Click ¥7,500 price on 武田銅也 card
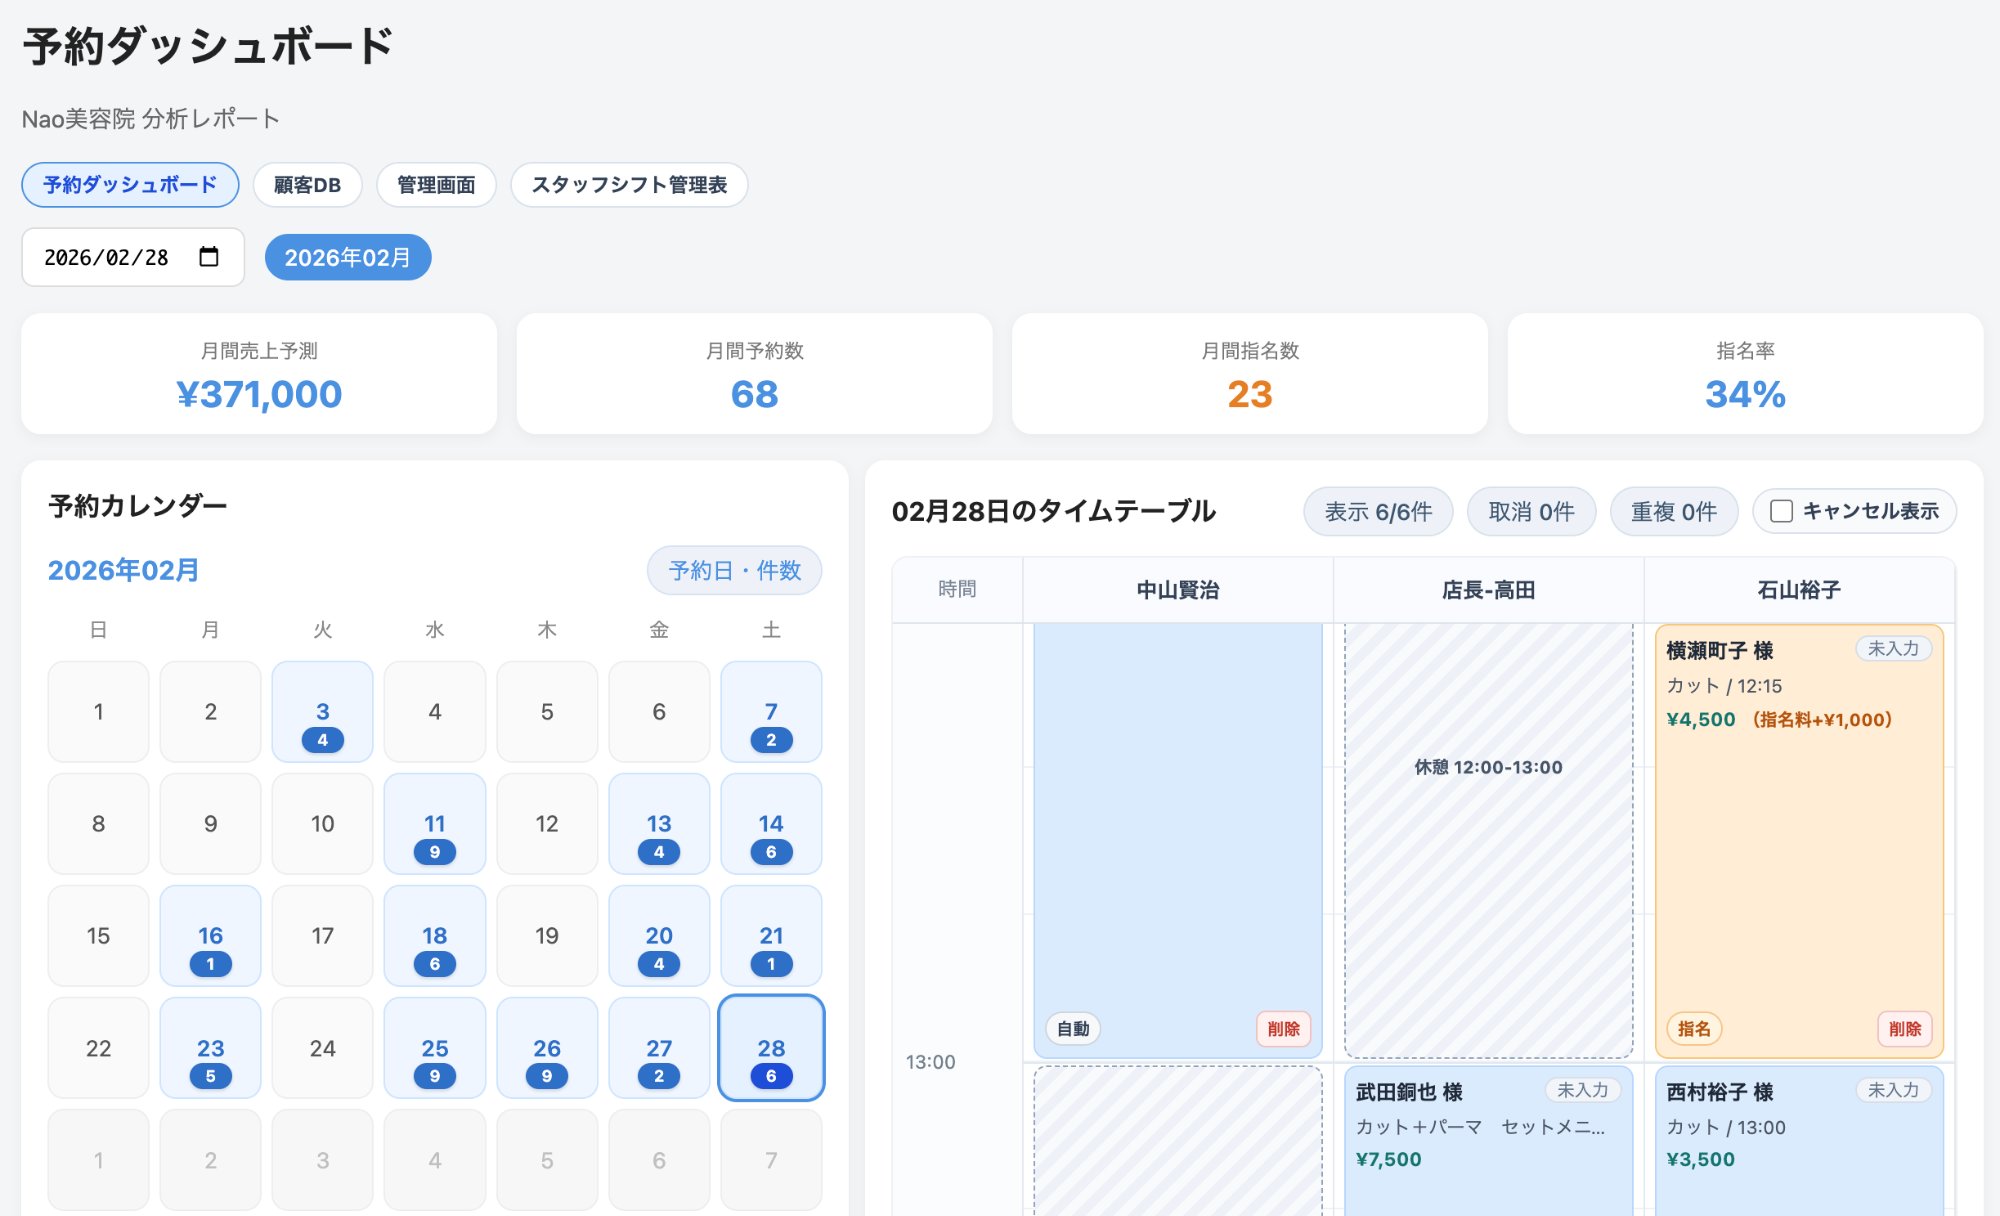The width and height of the screenshot is (2000, 1216). point(1388,1159)
